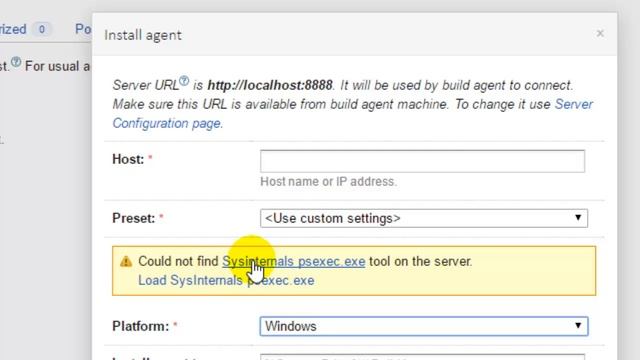Viewport: 640px width, 360px height.
Task: Open the Server URL help icon
Action: click(x=184, y=81)
